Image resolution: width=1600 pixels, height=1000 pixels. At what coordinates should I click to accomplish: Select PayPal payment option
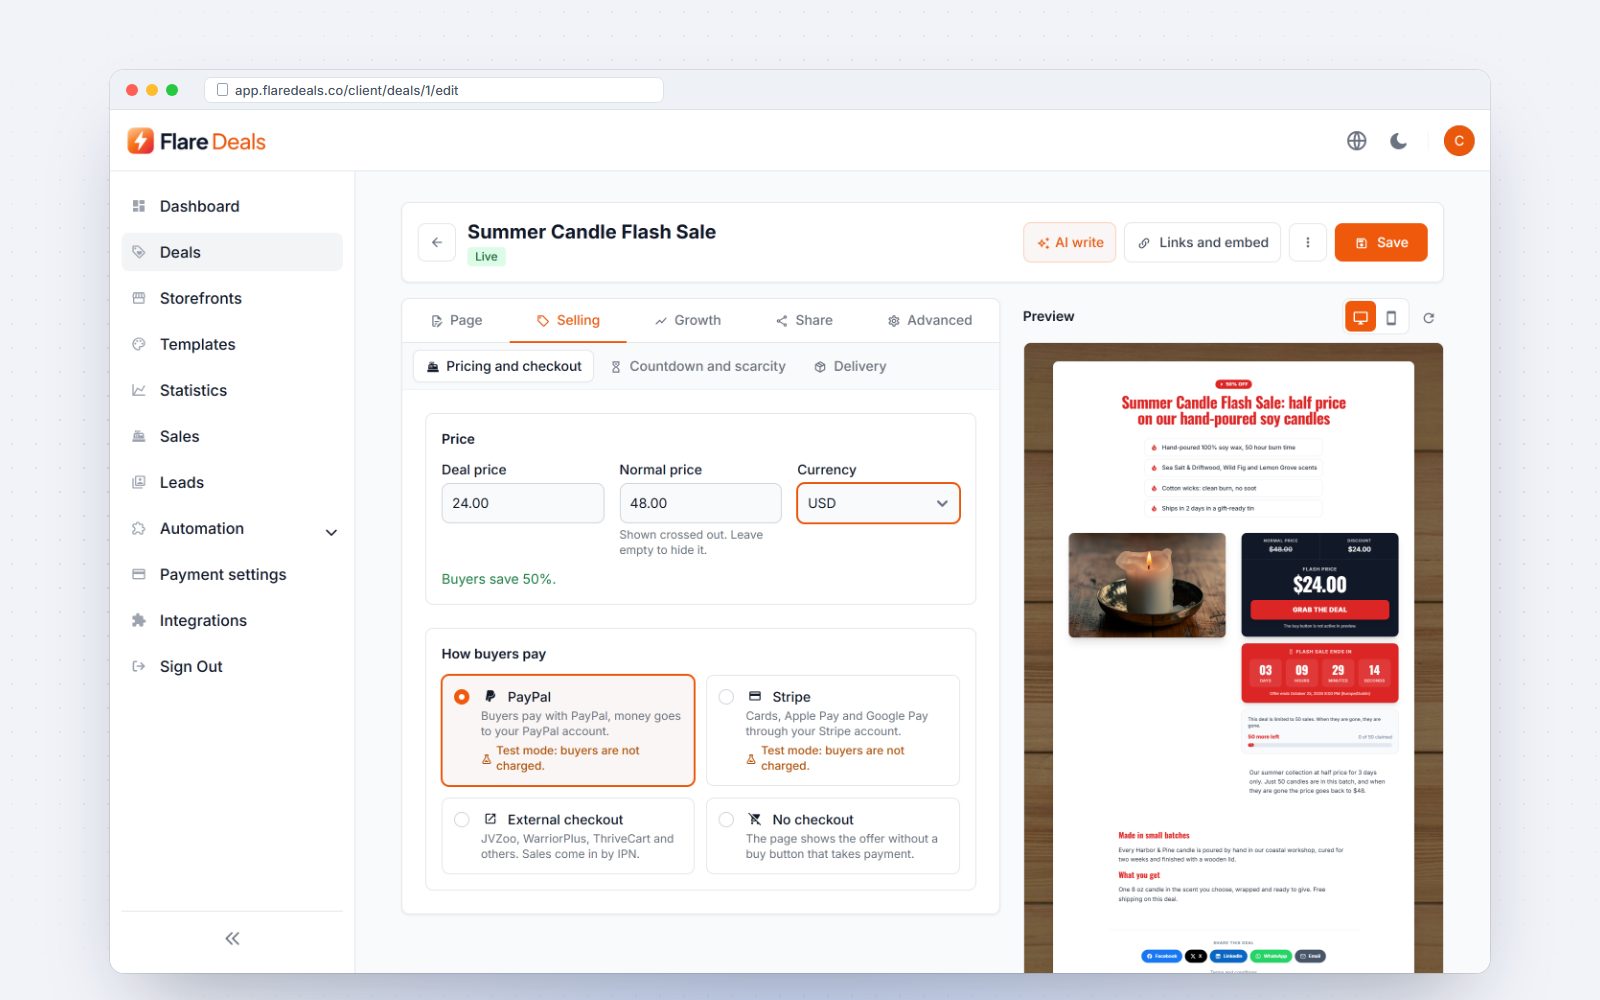(x=568, y=730)
